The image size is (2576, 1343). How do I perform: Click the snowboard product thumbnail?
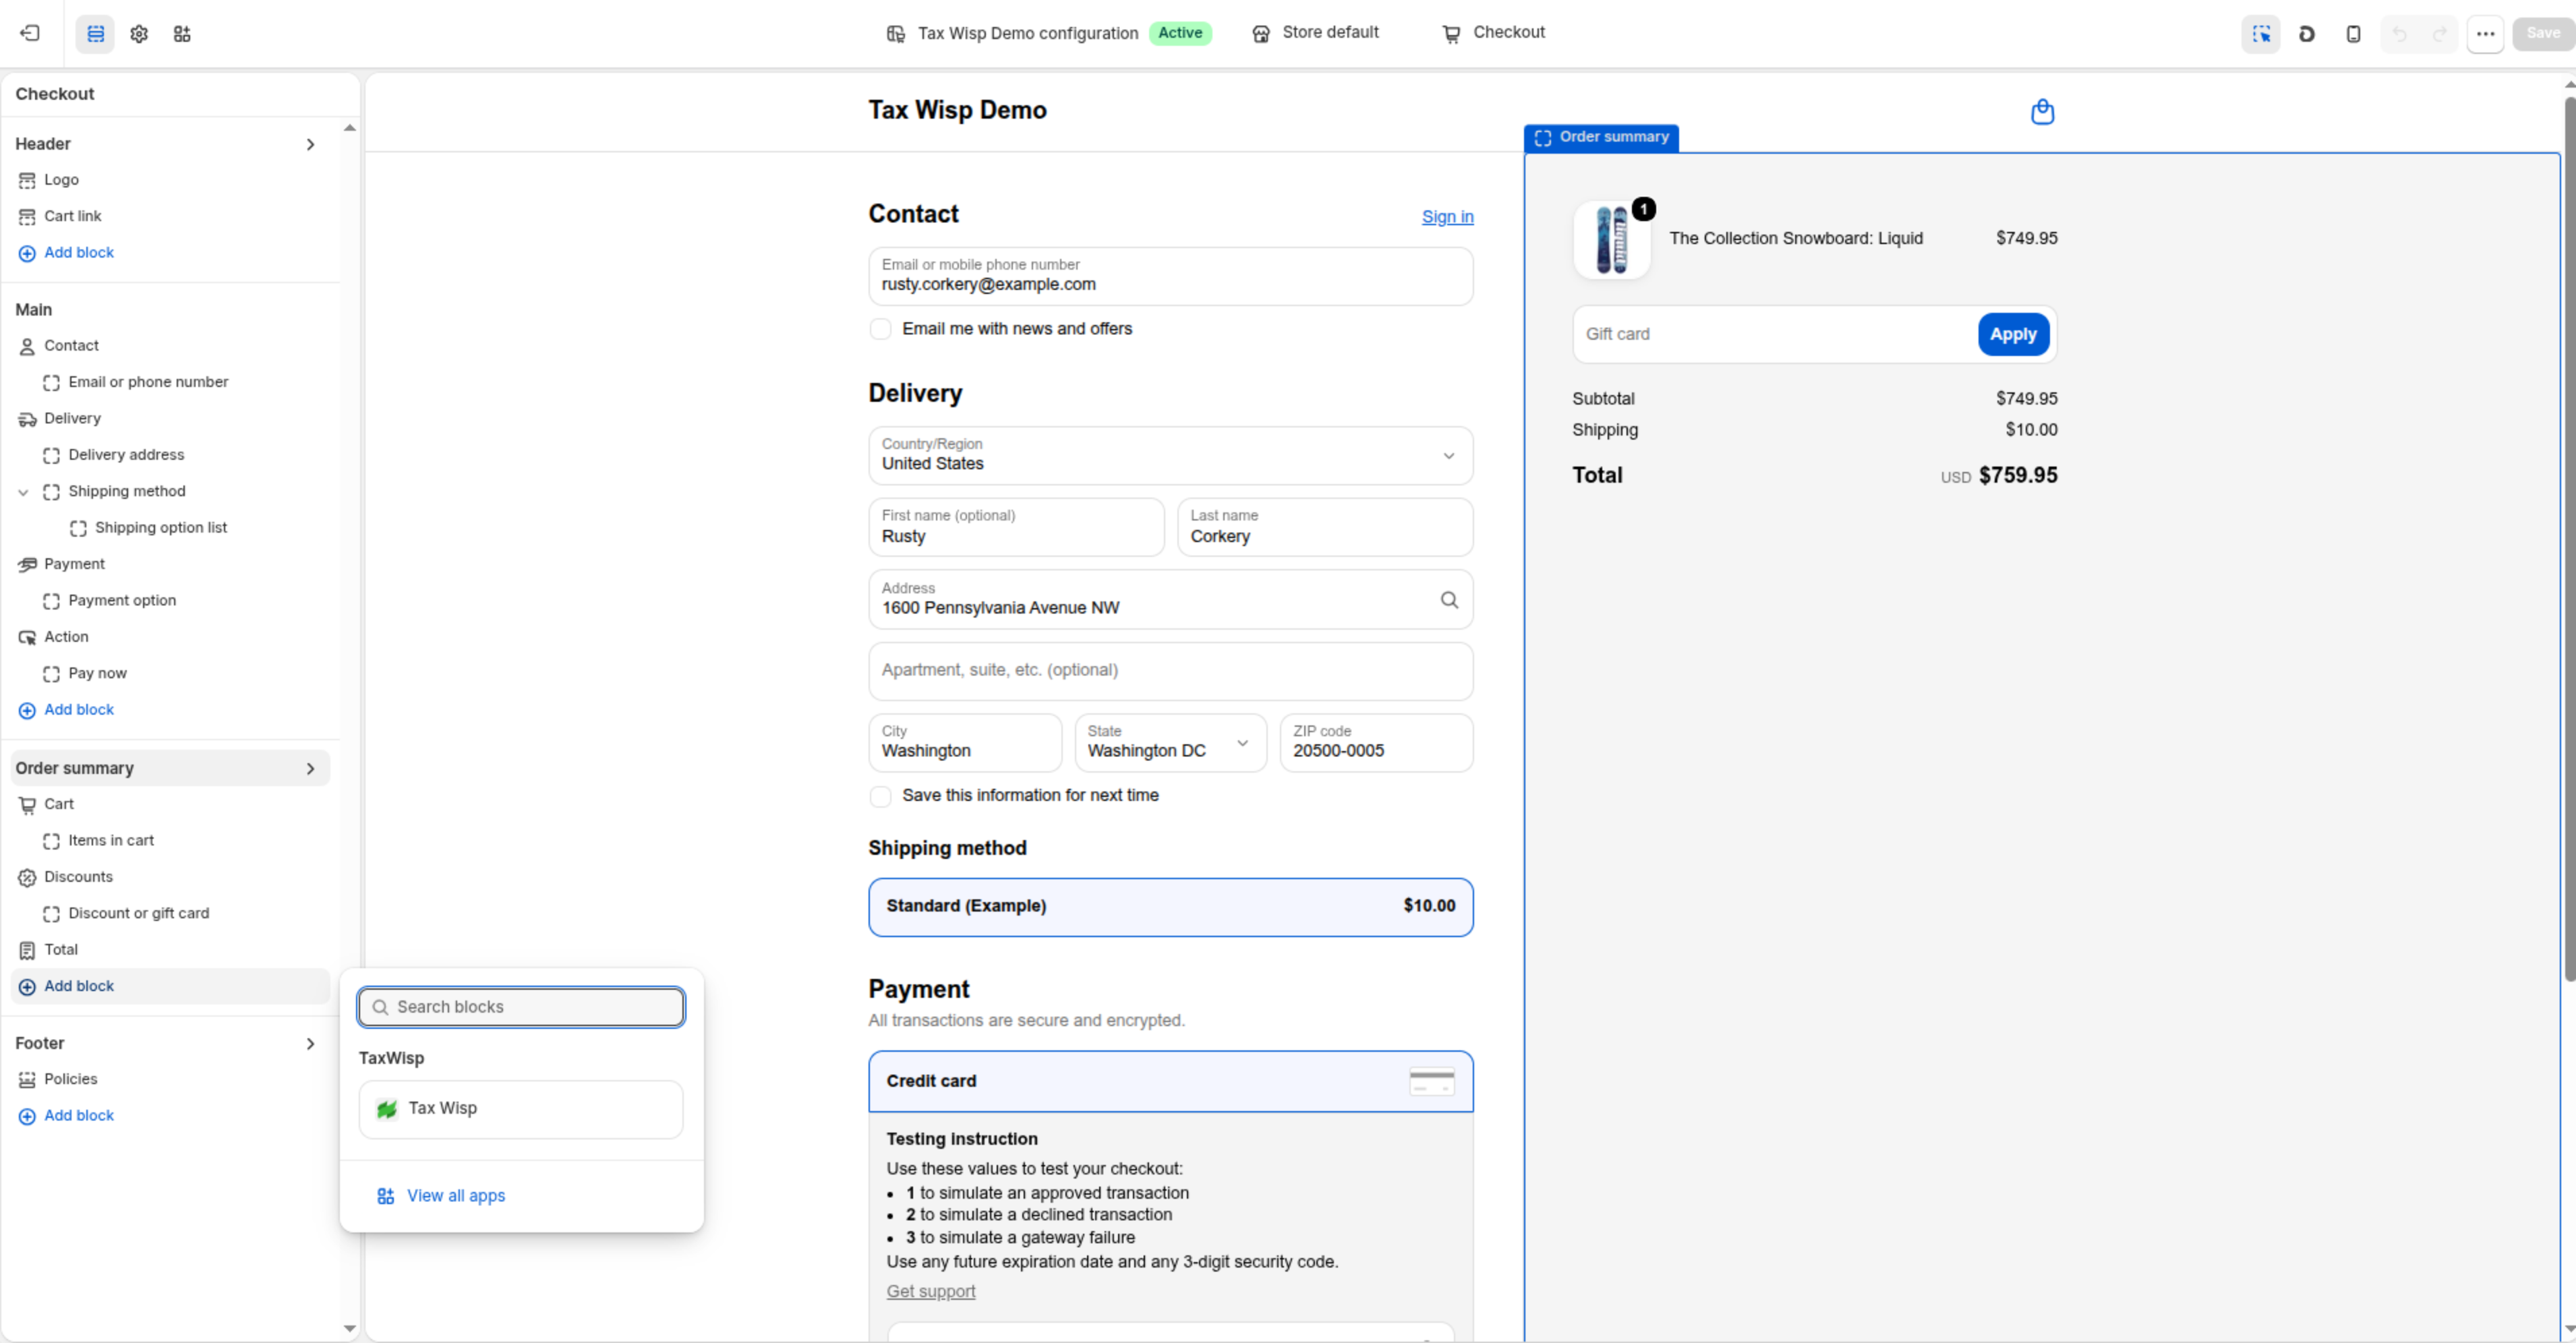click(x=1611, y=240)
